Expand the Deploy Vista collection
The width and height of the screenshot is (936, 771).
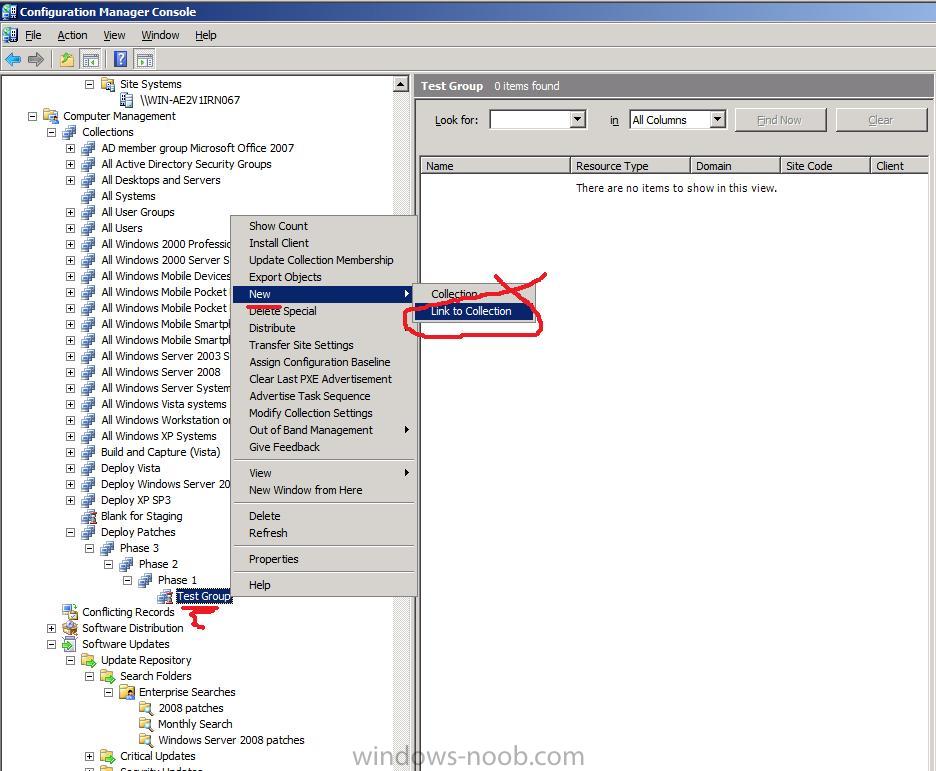coord(70,468)
